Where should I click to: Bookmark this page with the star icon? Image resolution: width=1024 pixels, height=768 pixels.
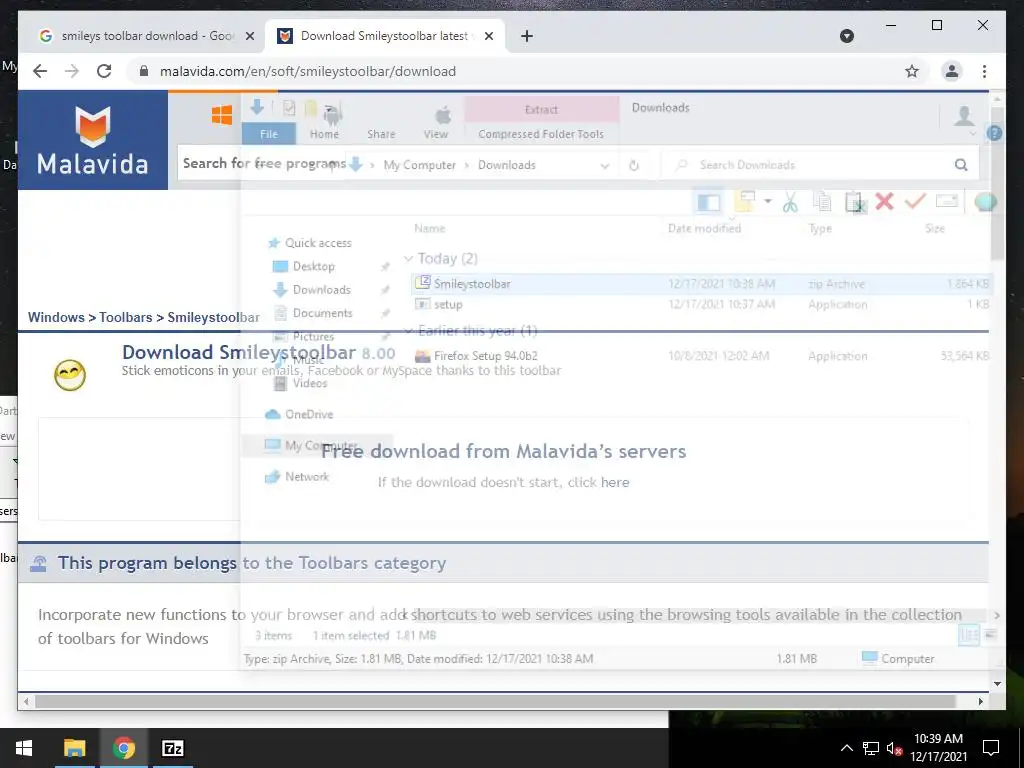pyautogui.click(x=912, y=71)
